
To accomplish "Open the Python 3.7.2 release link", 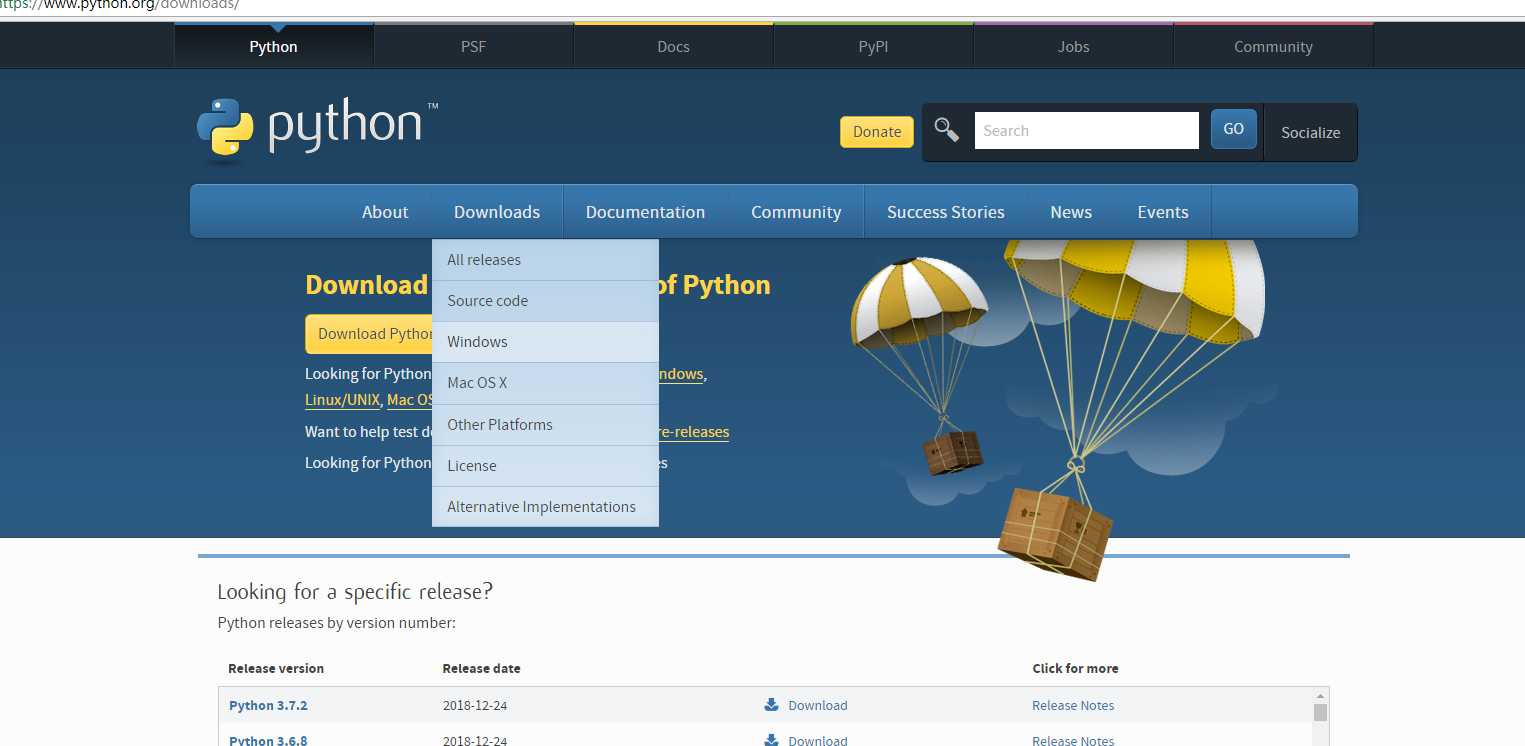I will click(268, 705).
